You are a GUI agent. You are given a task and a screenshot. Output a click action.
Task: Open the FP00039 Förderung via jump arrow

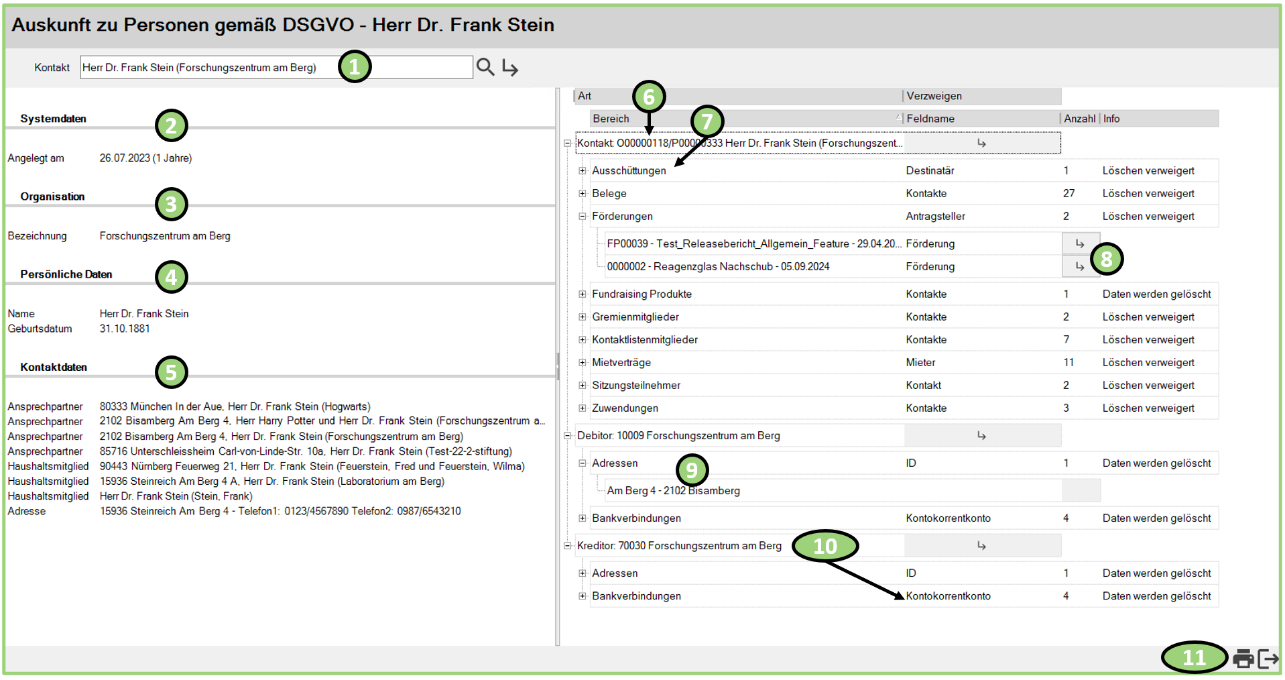point(1080,243)
